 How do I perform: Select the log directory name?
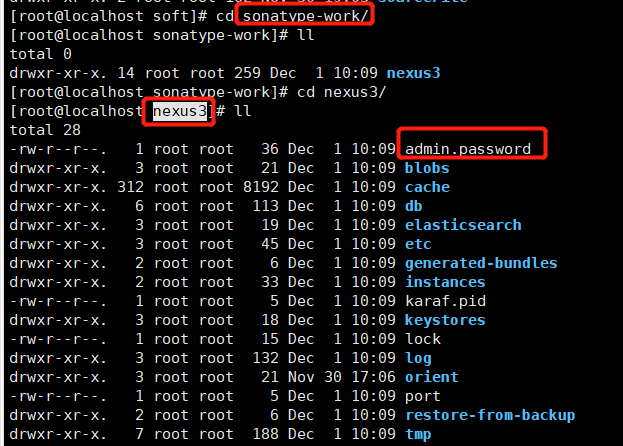pos(418,358)
